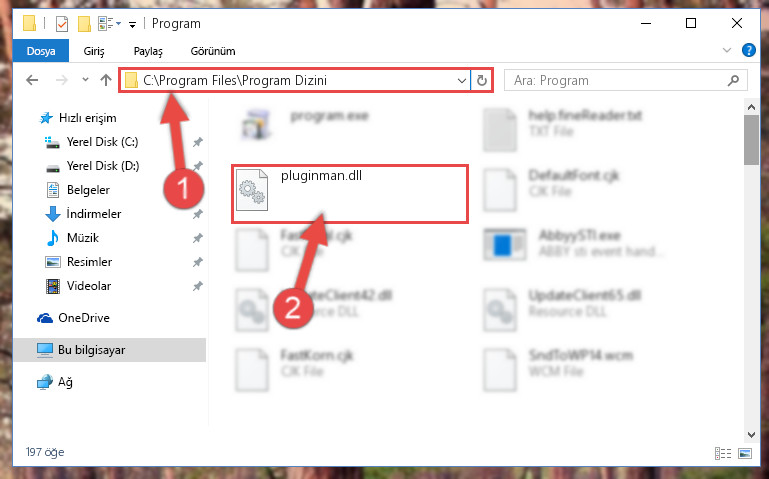Switch to the Görünüm tab
The height and width of the screenshot is (479, 769).
point(213,51)
